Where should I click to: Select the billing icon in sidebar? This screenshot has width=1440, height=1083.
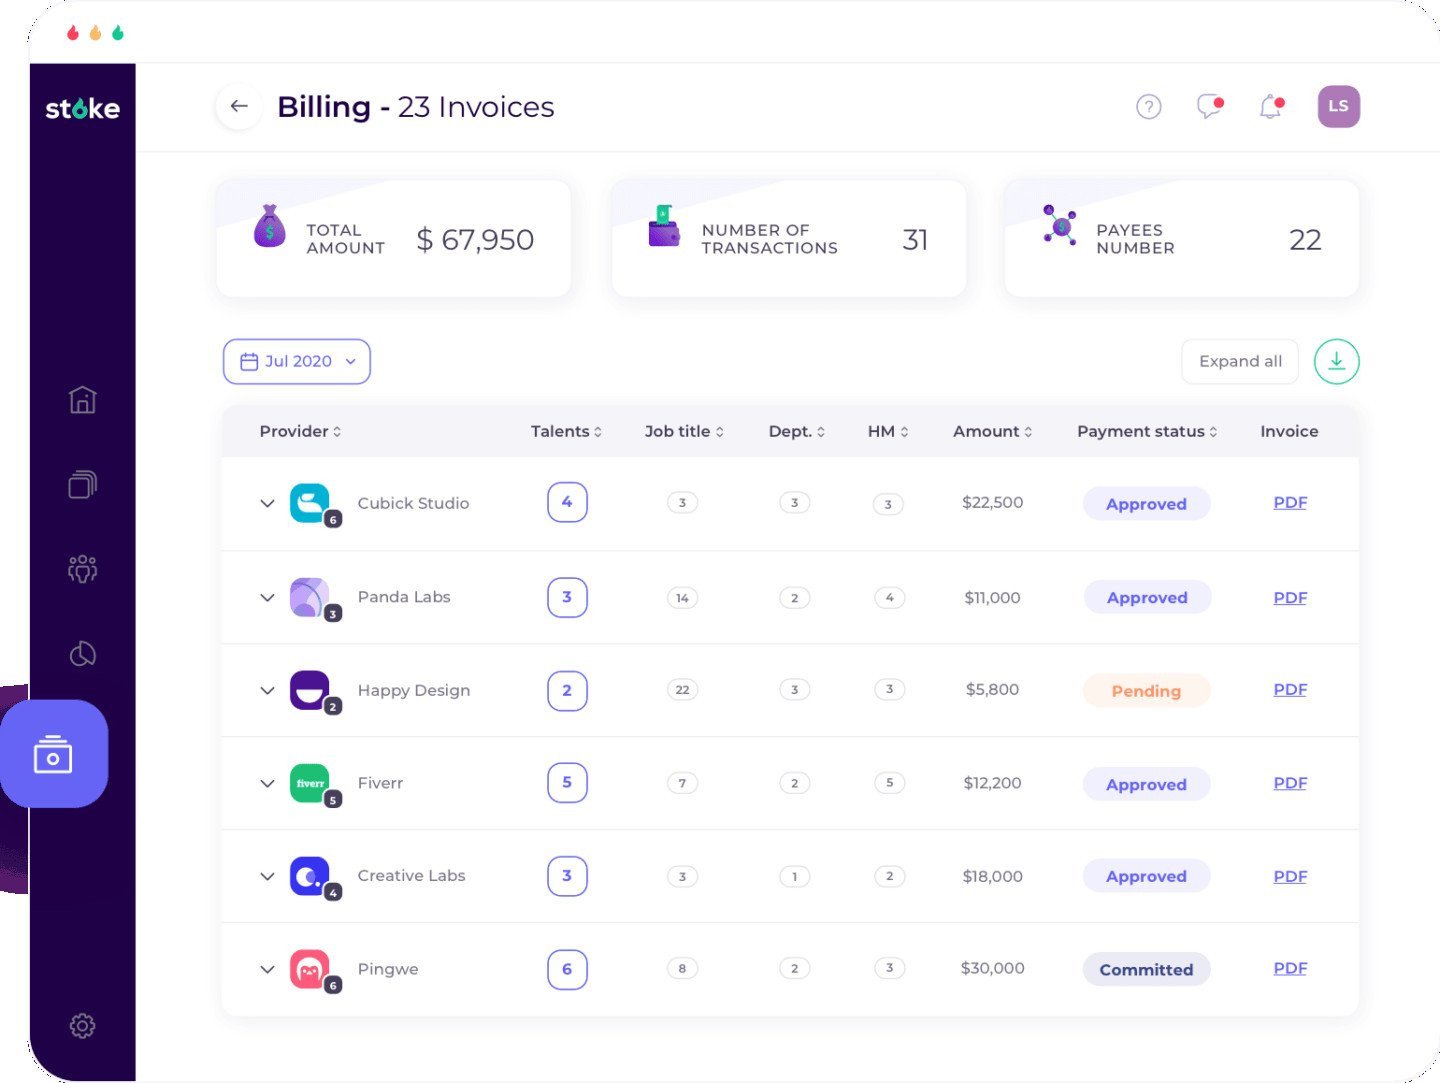[54, 755]
